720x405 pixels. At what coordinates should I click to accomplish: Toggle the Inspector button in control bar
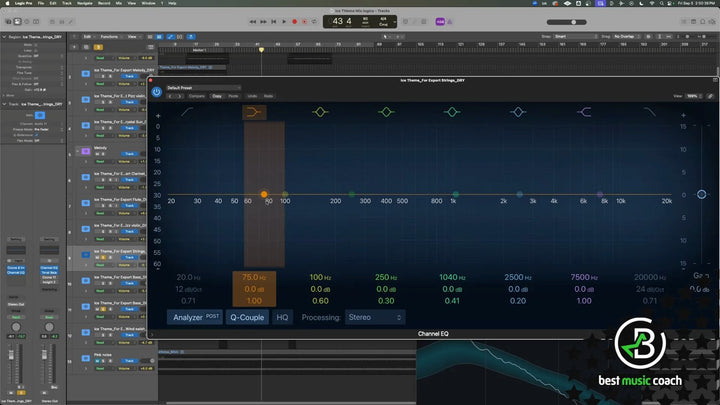pos(17,22)
